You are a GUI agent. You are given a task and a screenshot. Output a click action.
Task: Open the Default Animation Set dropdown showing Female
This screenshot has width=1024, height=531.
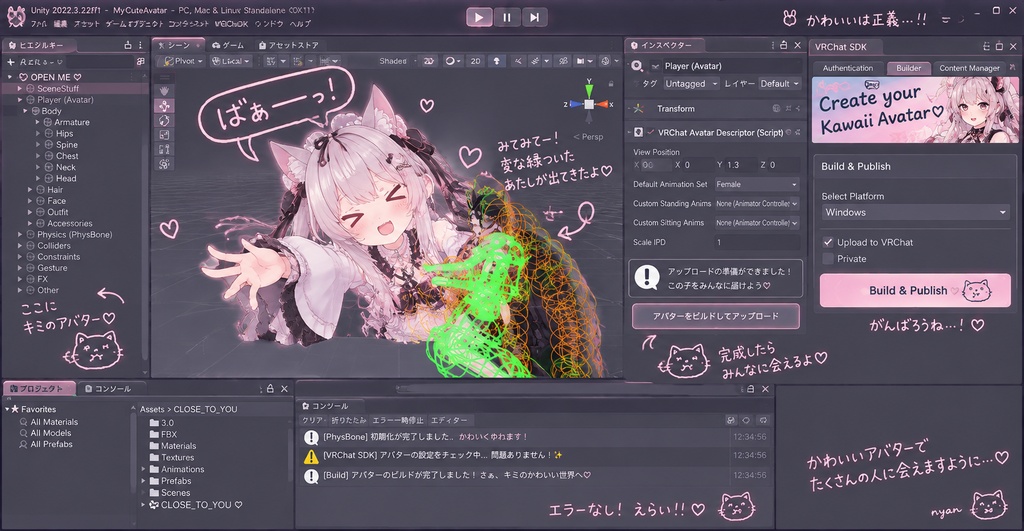tap(757, 184)
